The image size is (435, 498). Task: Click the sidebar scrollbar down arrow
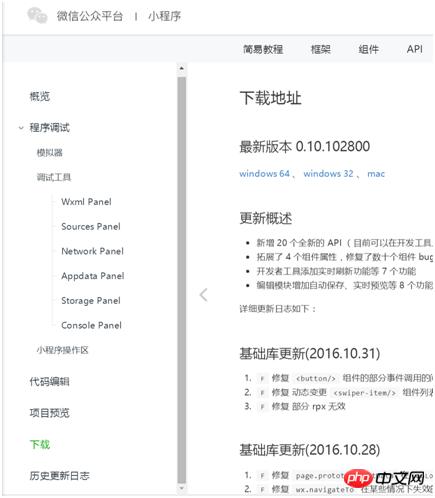tap(182, 488)
